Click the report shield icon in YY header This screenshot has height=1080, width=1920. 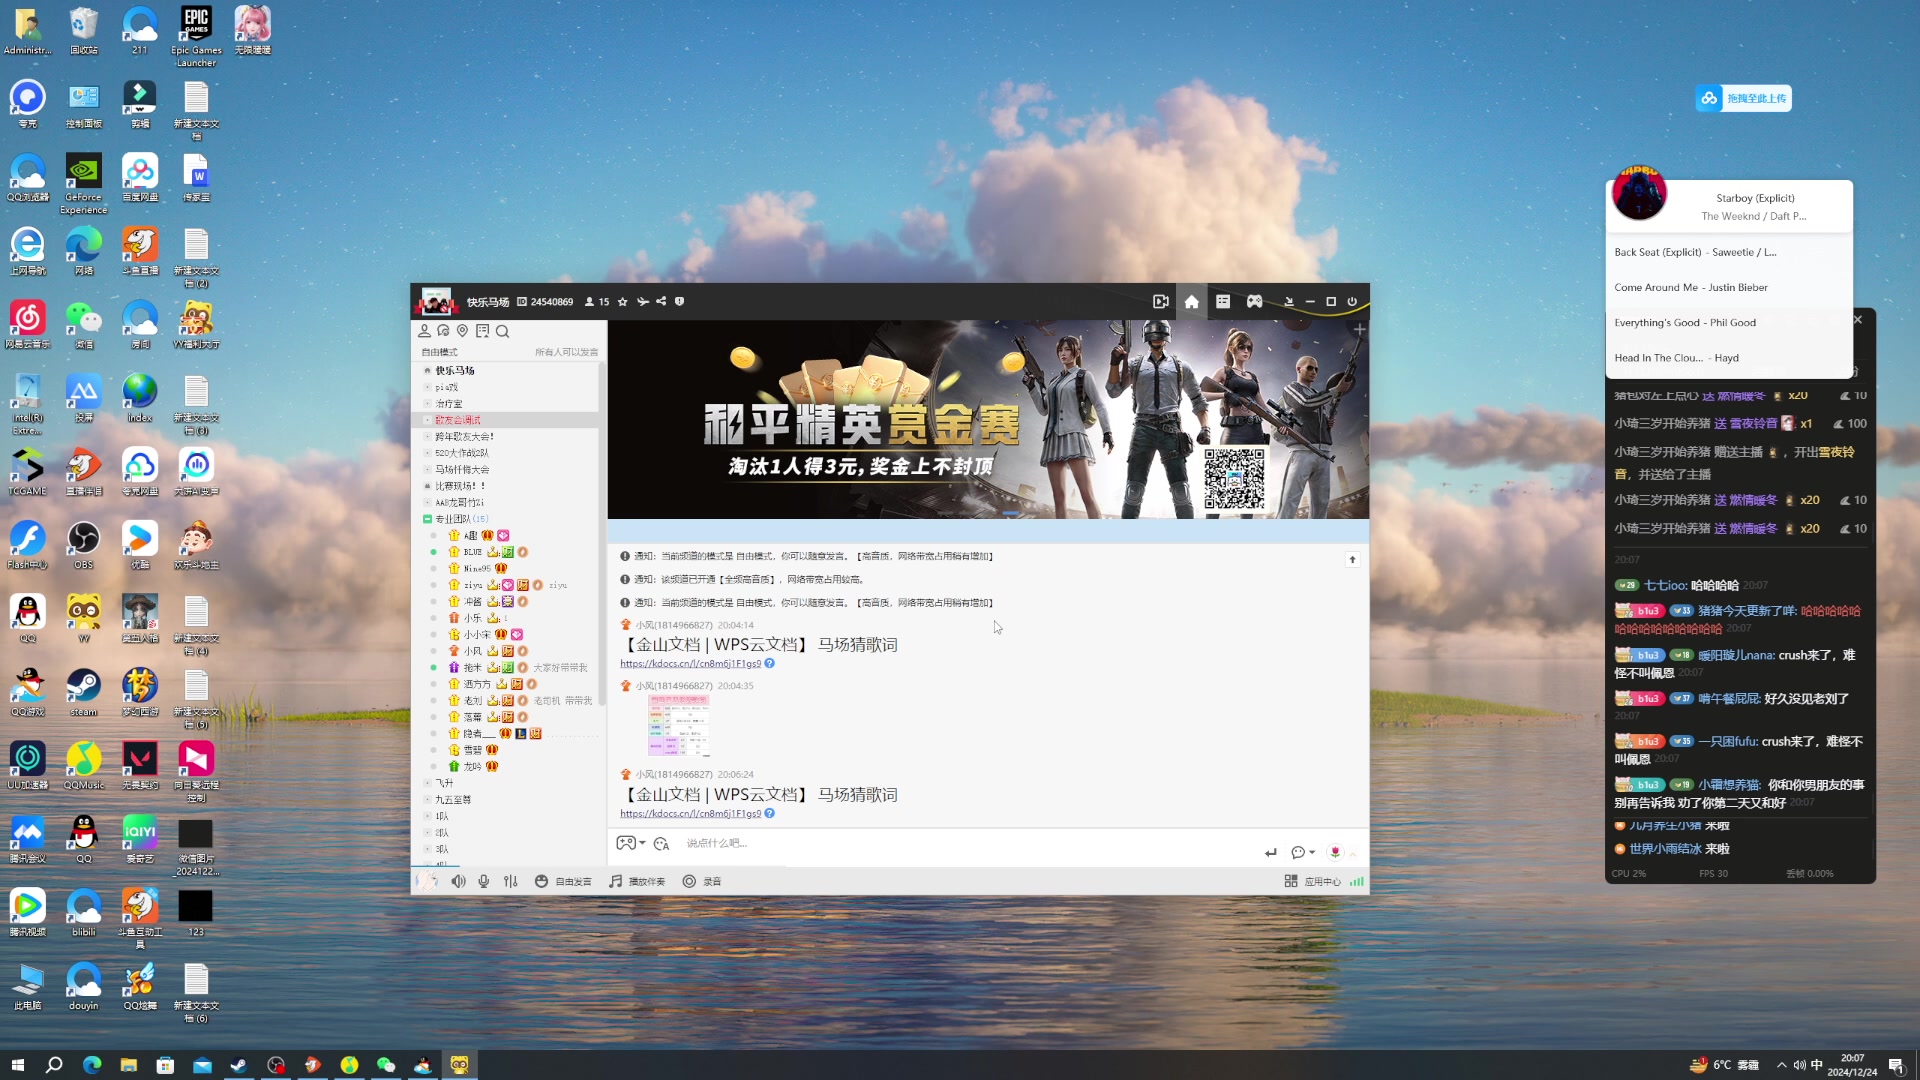coord(680,301)
